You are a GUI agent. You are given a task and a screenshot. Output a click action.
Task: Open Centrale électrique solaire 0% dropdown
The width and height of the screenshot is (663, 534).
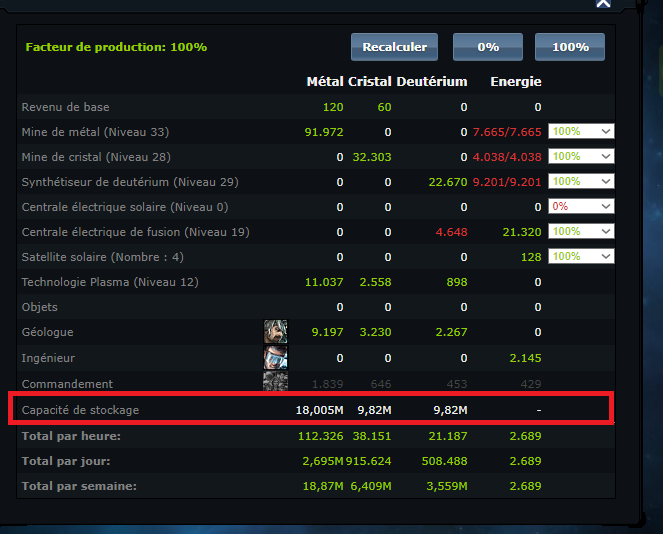pyautogui.click(x=581, y=206)
